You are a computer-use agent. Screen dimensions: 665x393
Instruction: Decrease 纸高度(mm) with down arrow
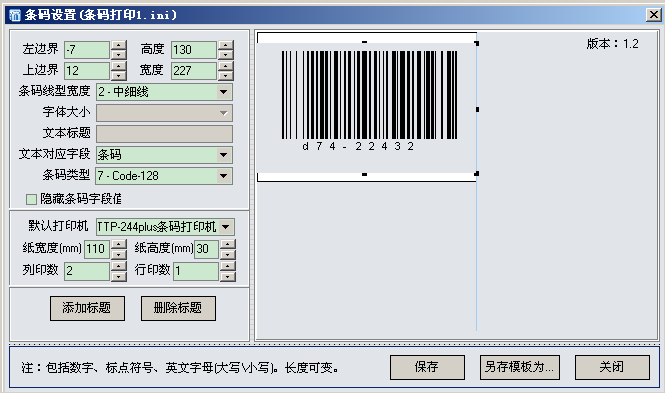pos(228,254)
